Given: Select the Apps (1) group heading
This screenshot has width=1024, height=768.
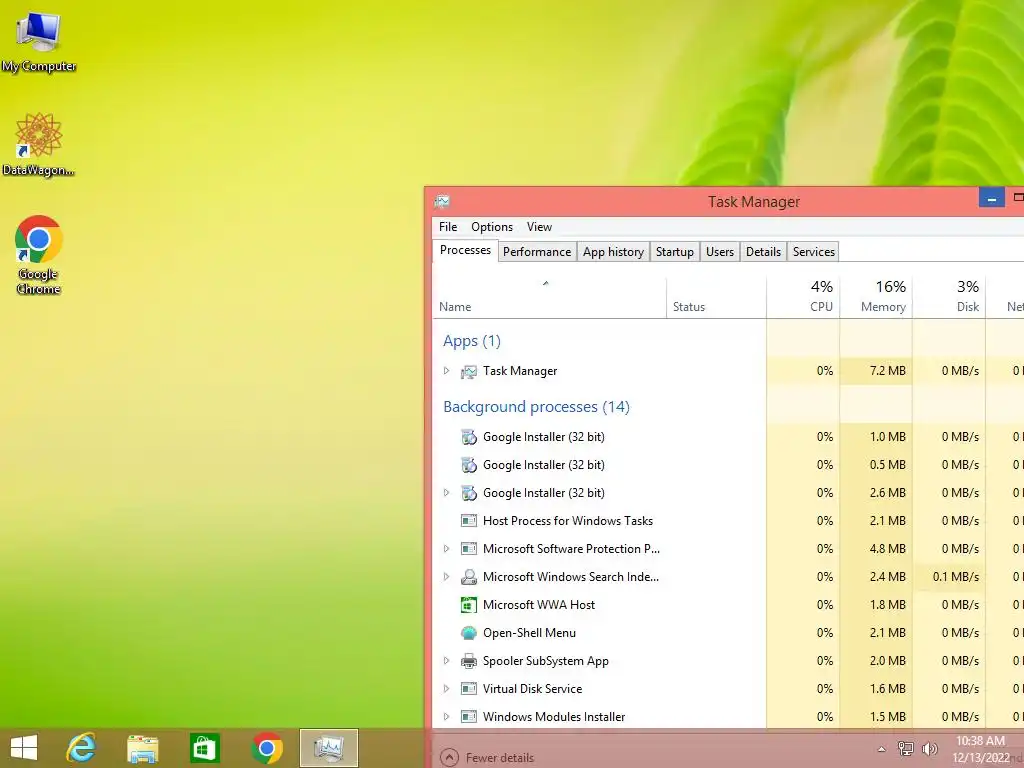Looking at the screenshot, I should [x=472, y=341].
